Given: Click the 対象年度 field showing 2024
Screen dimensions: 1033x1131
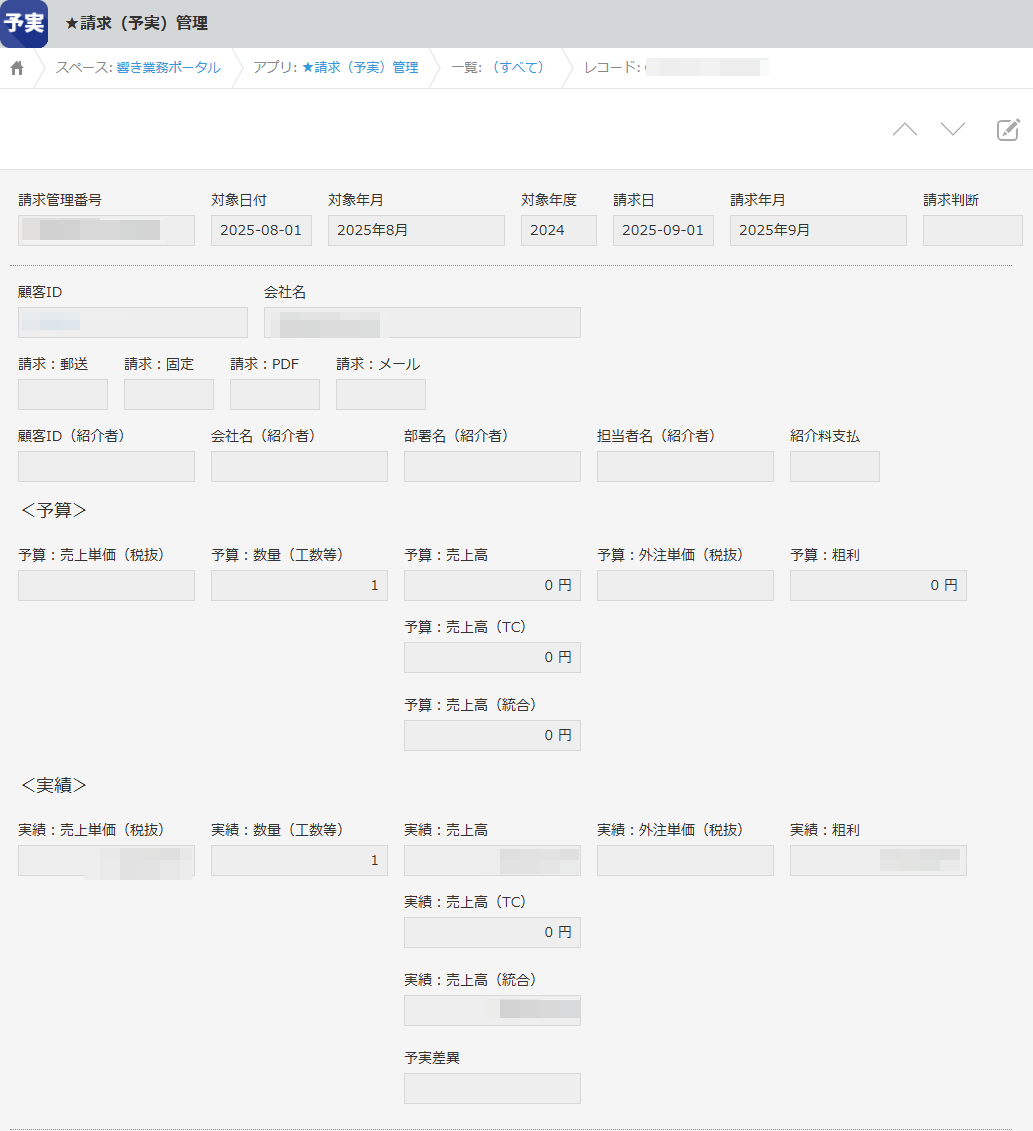Looking at the screenshot, I should pos(558,231).
